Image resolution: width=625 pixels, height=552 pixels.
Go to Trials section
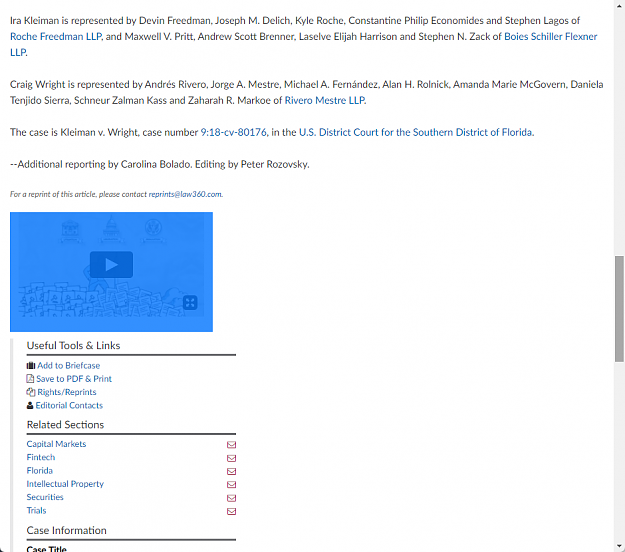[36, 511]
